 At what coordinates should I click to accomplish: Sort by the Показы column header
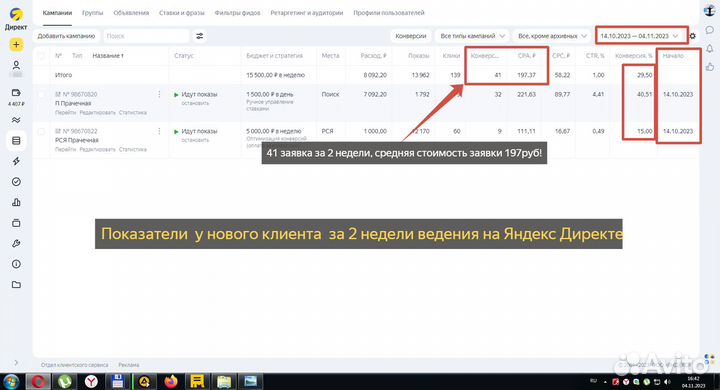pos(418,56)
